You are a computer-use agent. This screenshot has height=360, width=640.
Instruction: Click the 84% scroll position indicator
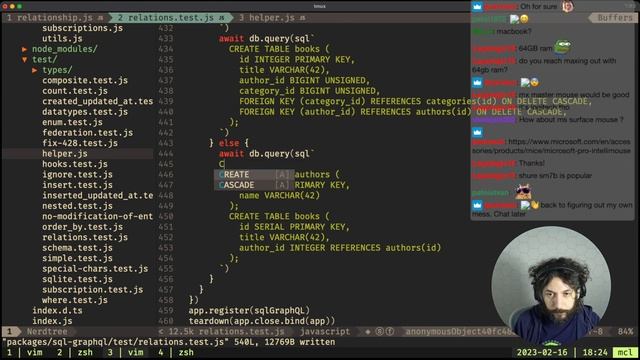(x=625, y=332)
